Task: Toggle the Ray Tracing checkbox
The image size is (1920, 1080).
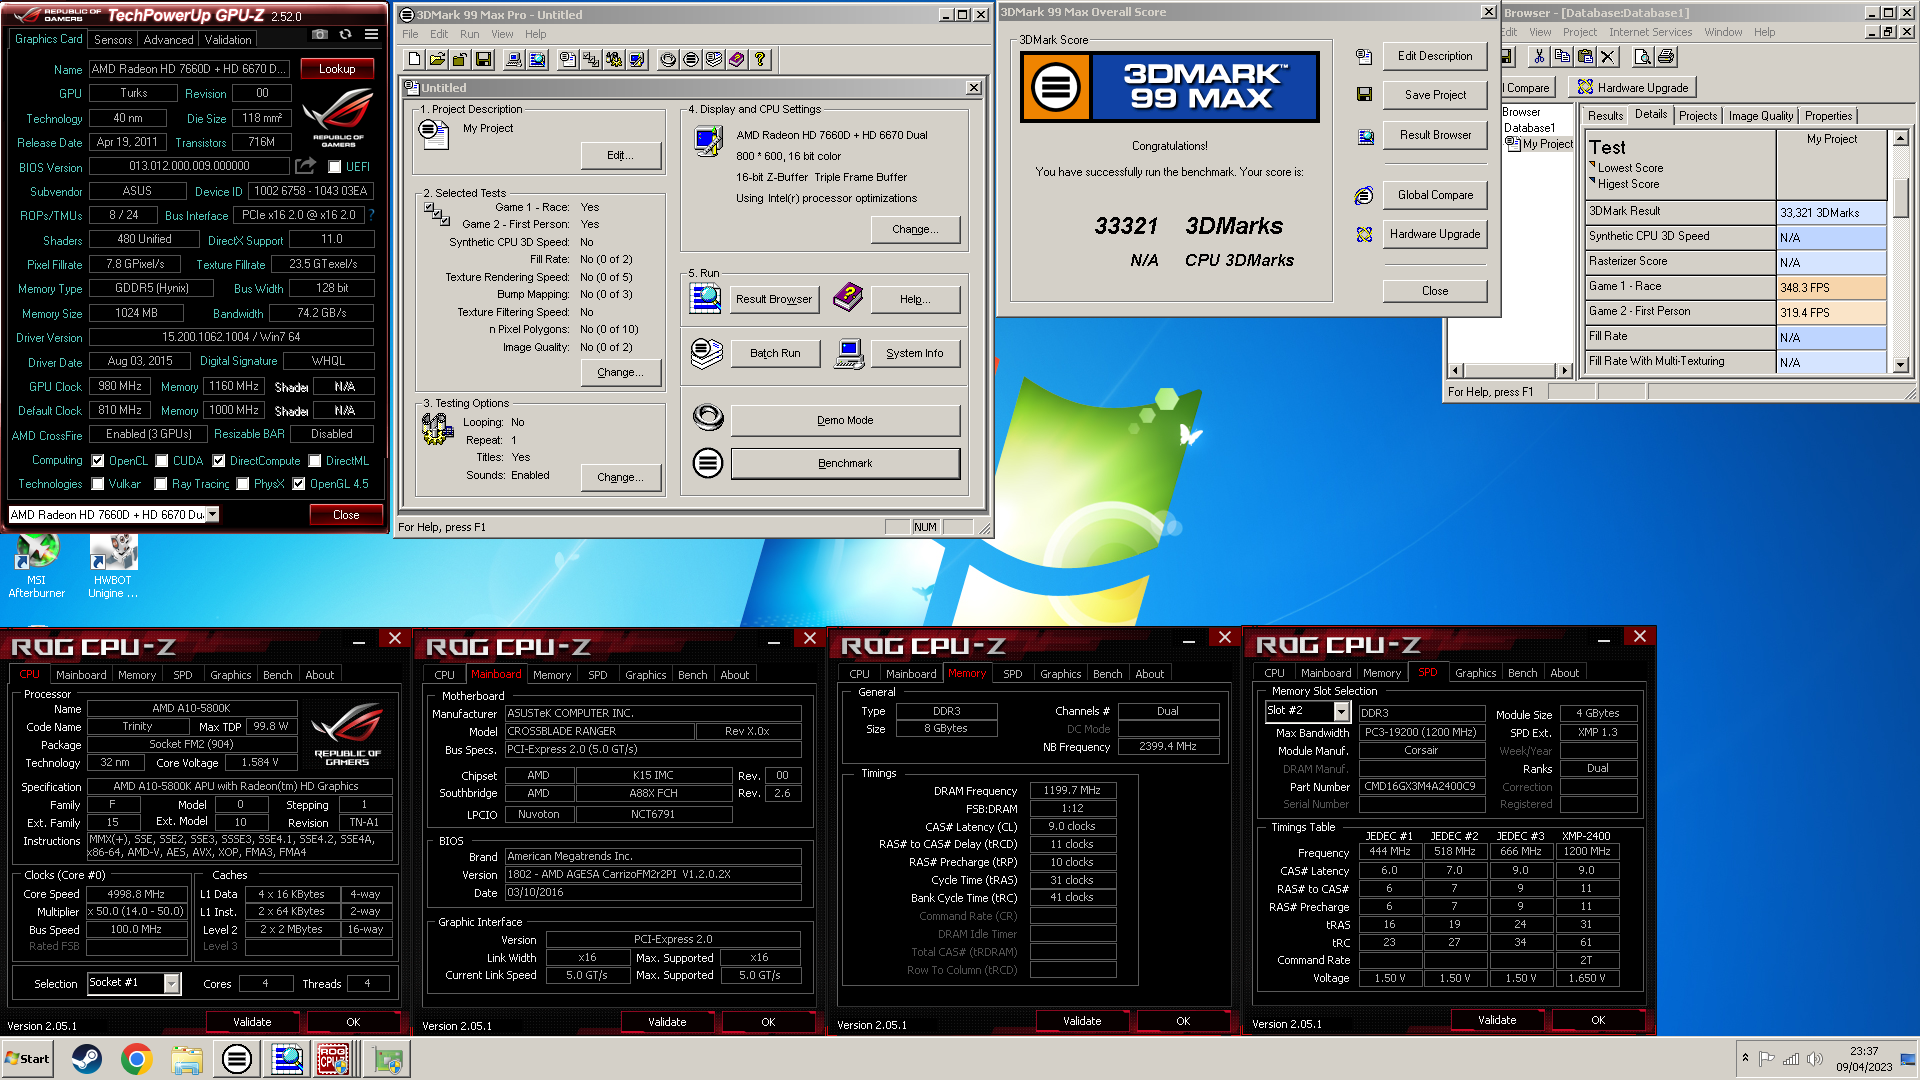Action: pyautogui.click(x=161, y=484)
